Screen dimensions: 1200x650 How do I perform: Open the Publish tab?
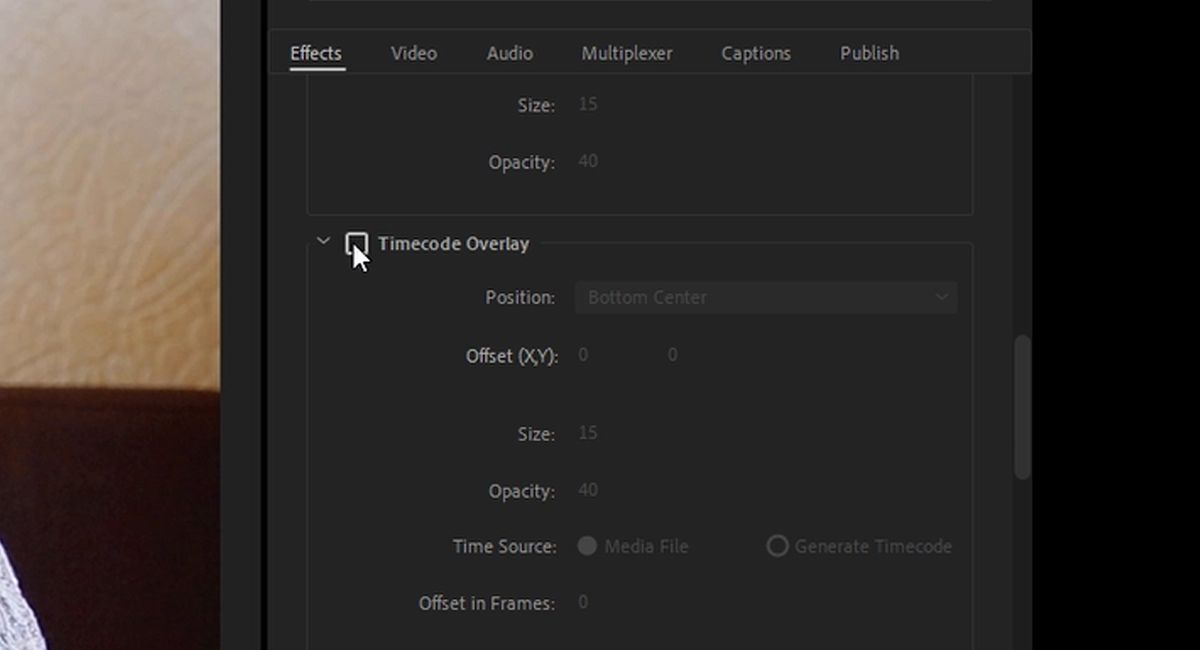click(869, 53)
